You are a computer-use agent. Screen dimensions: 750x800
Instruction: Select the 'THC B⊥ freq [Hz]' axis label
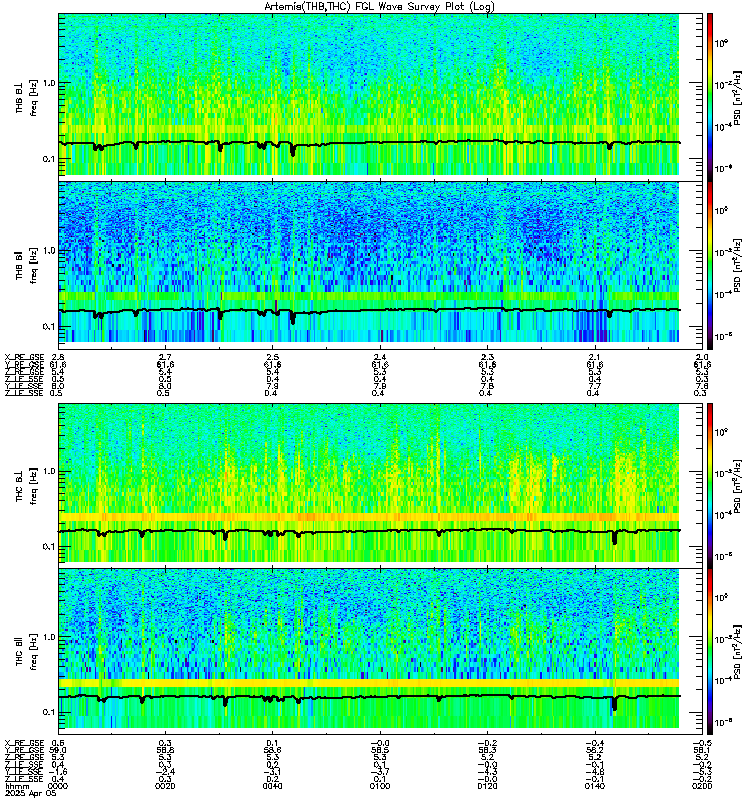click(x=27, y=485)
